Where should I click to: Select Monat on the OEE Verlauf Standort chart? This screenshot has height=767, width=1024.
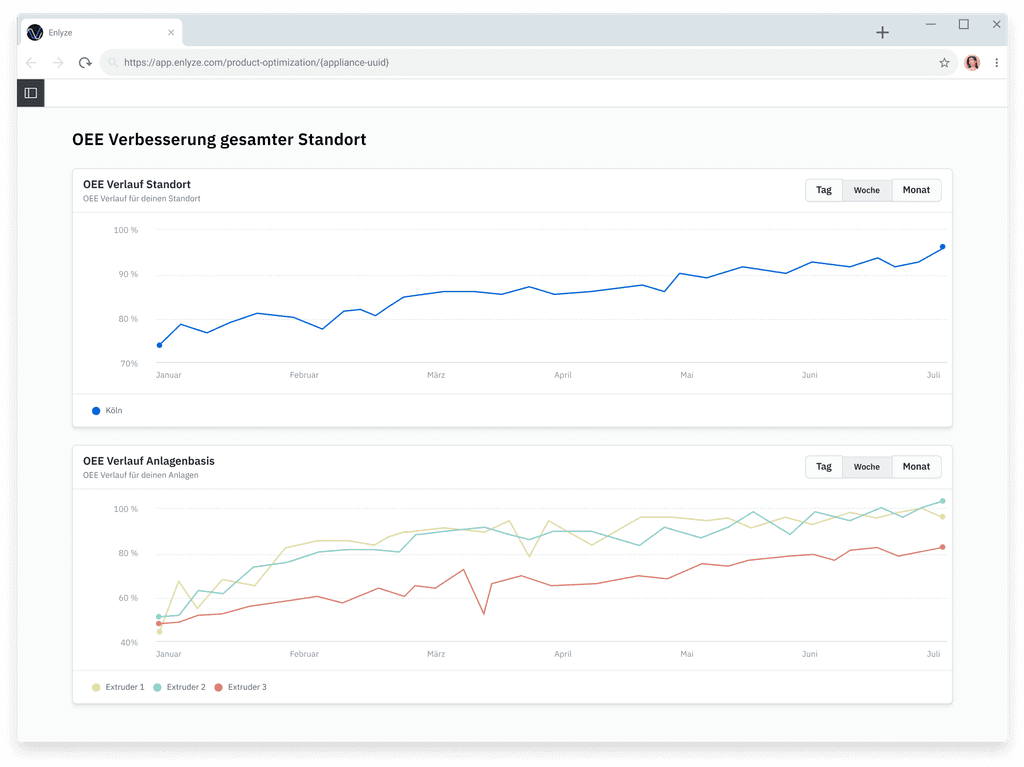915,189
